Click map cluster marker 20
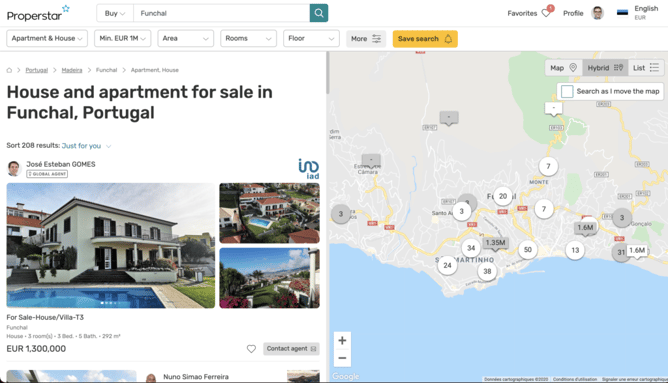This screenshot has height=383, width=668. click(x=503, y=196)
